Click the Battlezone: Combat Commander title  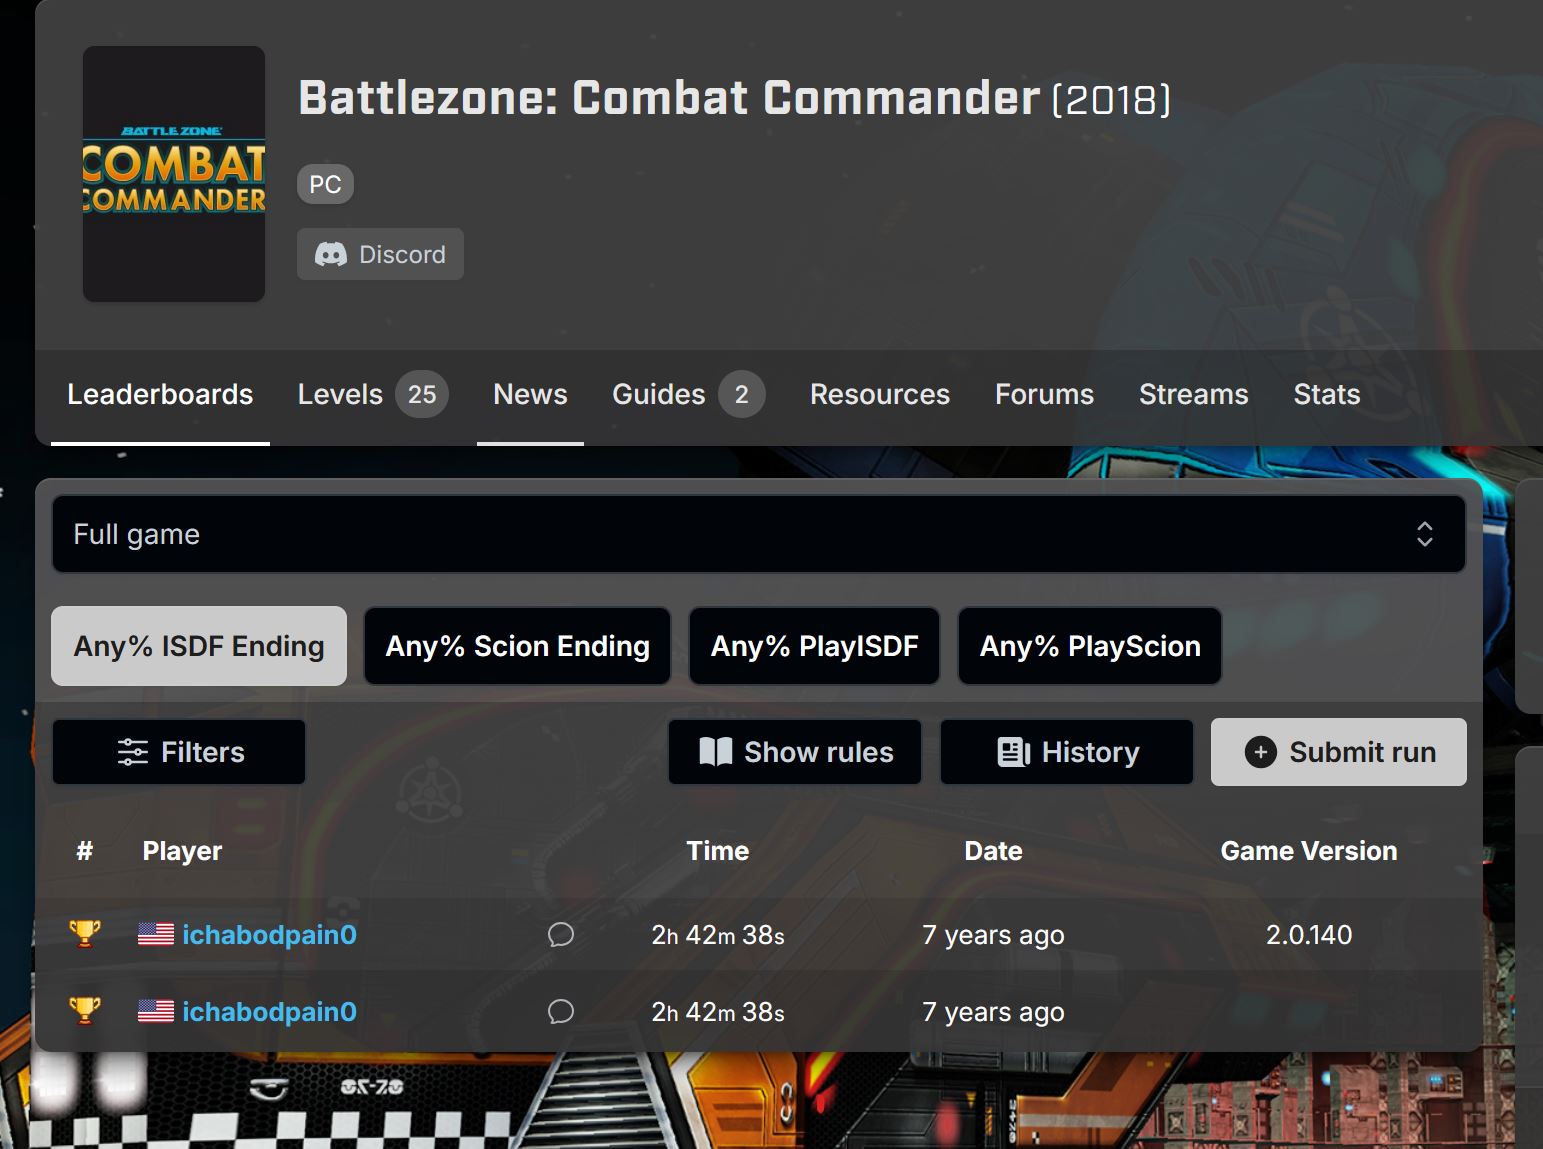669,98
